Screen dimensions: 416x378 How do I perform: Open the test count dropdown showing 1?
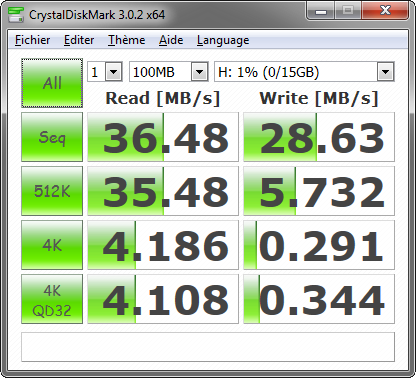[x=105, y=72]
